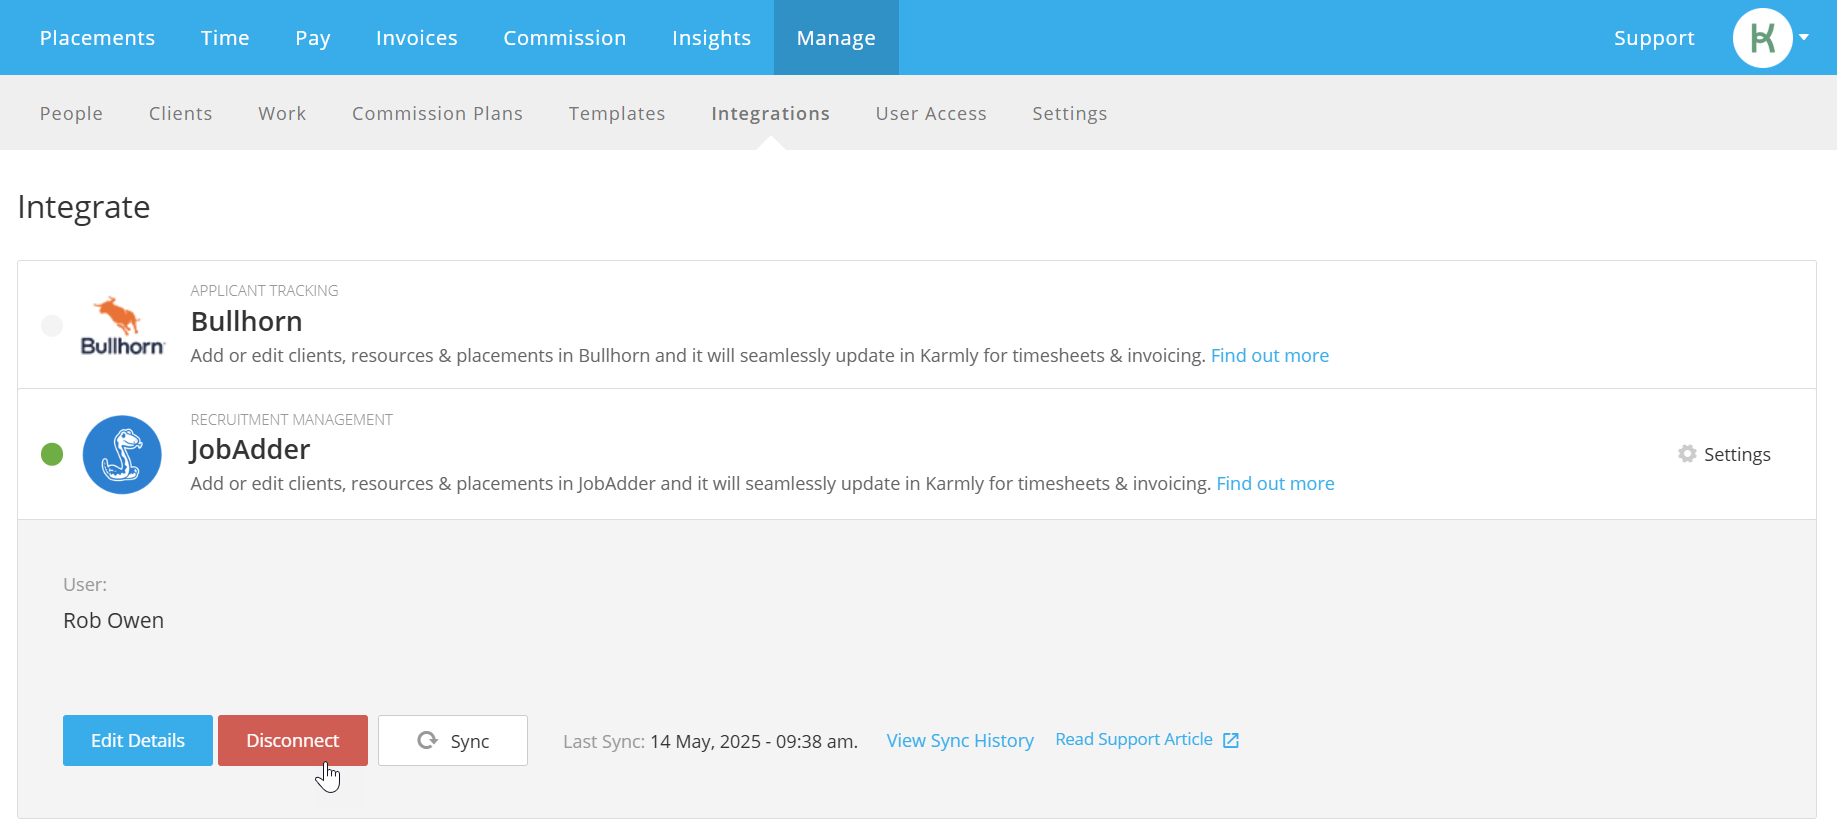Click the Edit Details button
This screenshot has width=1837, height=833.
pyautogui.click(x=138, y=740)
